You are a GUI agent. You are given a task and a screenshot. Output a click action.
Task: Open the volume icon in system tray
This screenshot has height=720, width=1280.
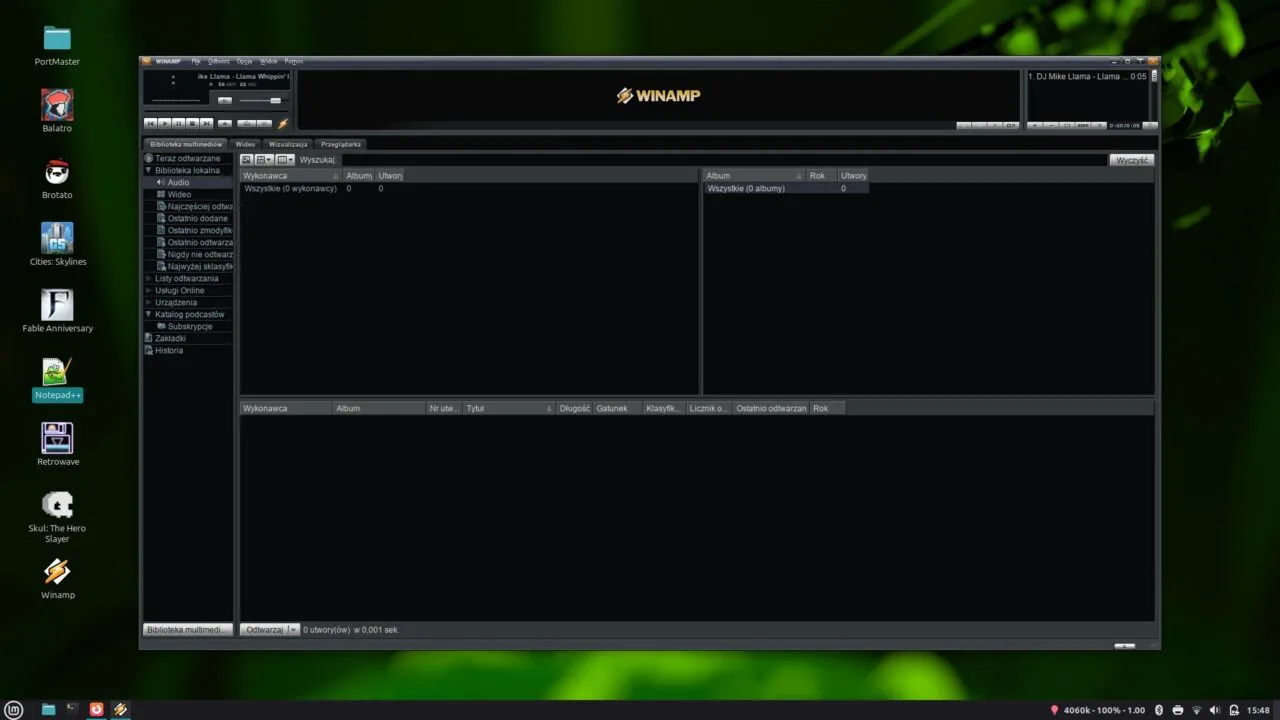pyautogui.click(x=1215, y=710)
